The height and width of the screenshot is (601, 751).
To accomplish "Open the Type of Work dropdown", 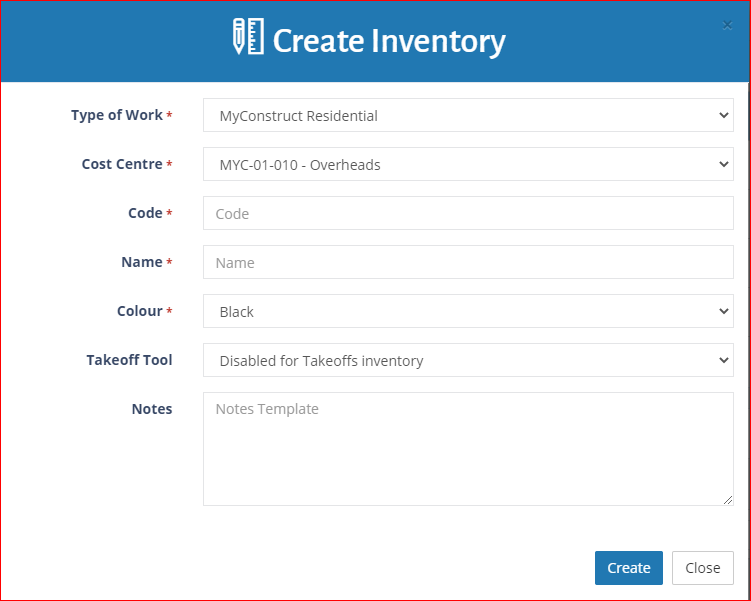I will coord(468,115).
